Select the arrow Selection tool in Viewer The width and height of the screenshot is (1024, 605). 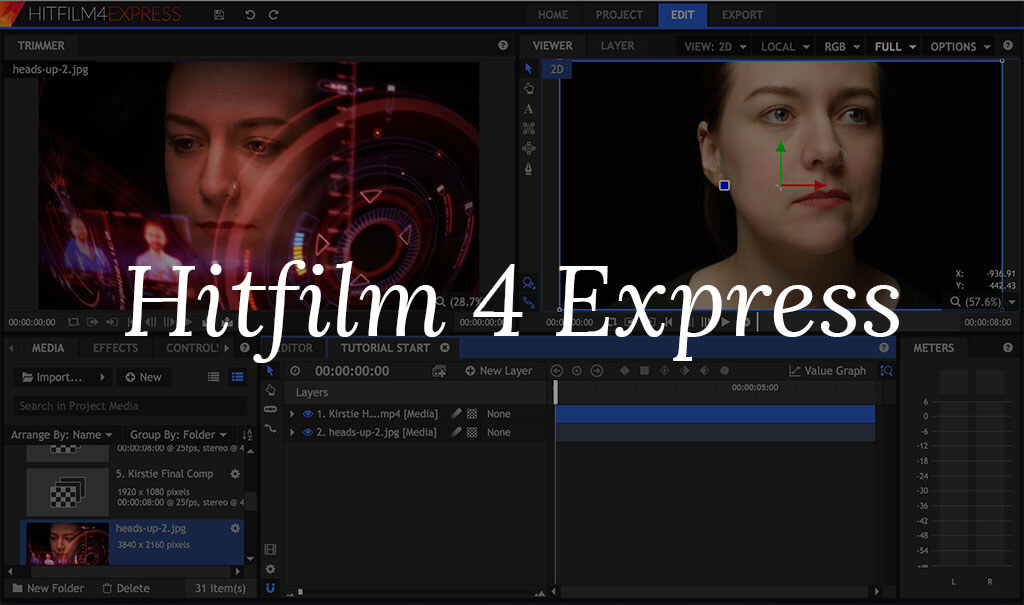(528, 69)
